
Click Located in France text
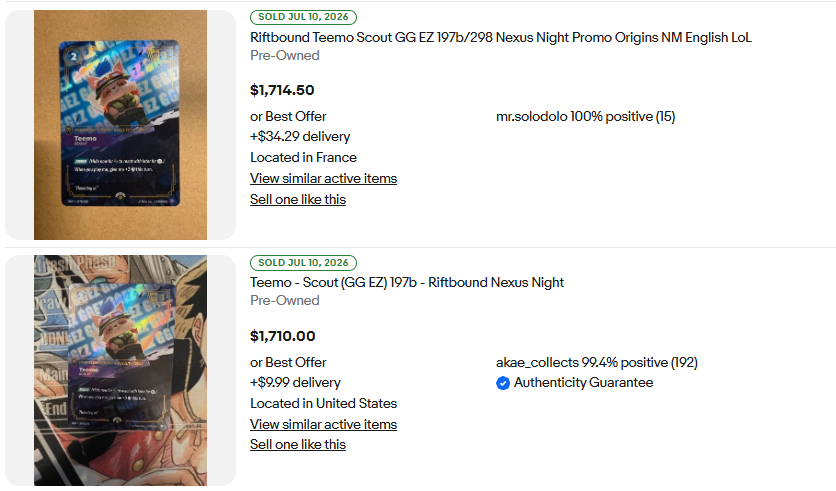click(x=303, y=157)
